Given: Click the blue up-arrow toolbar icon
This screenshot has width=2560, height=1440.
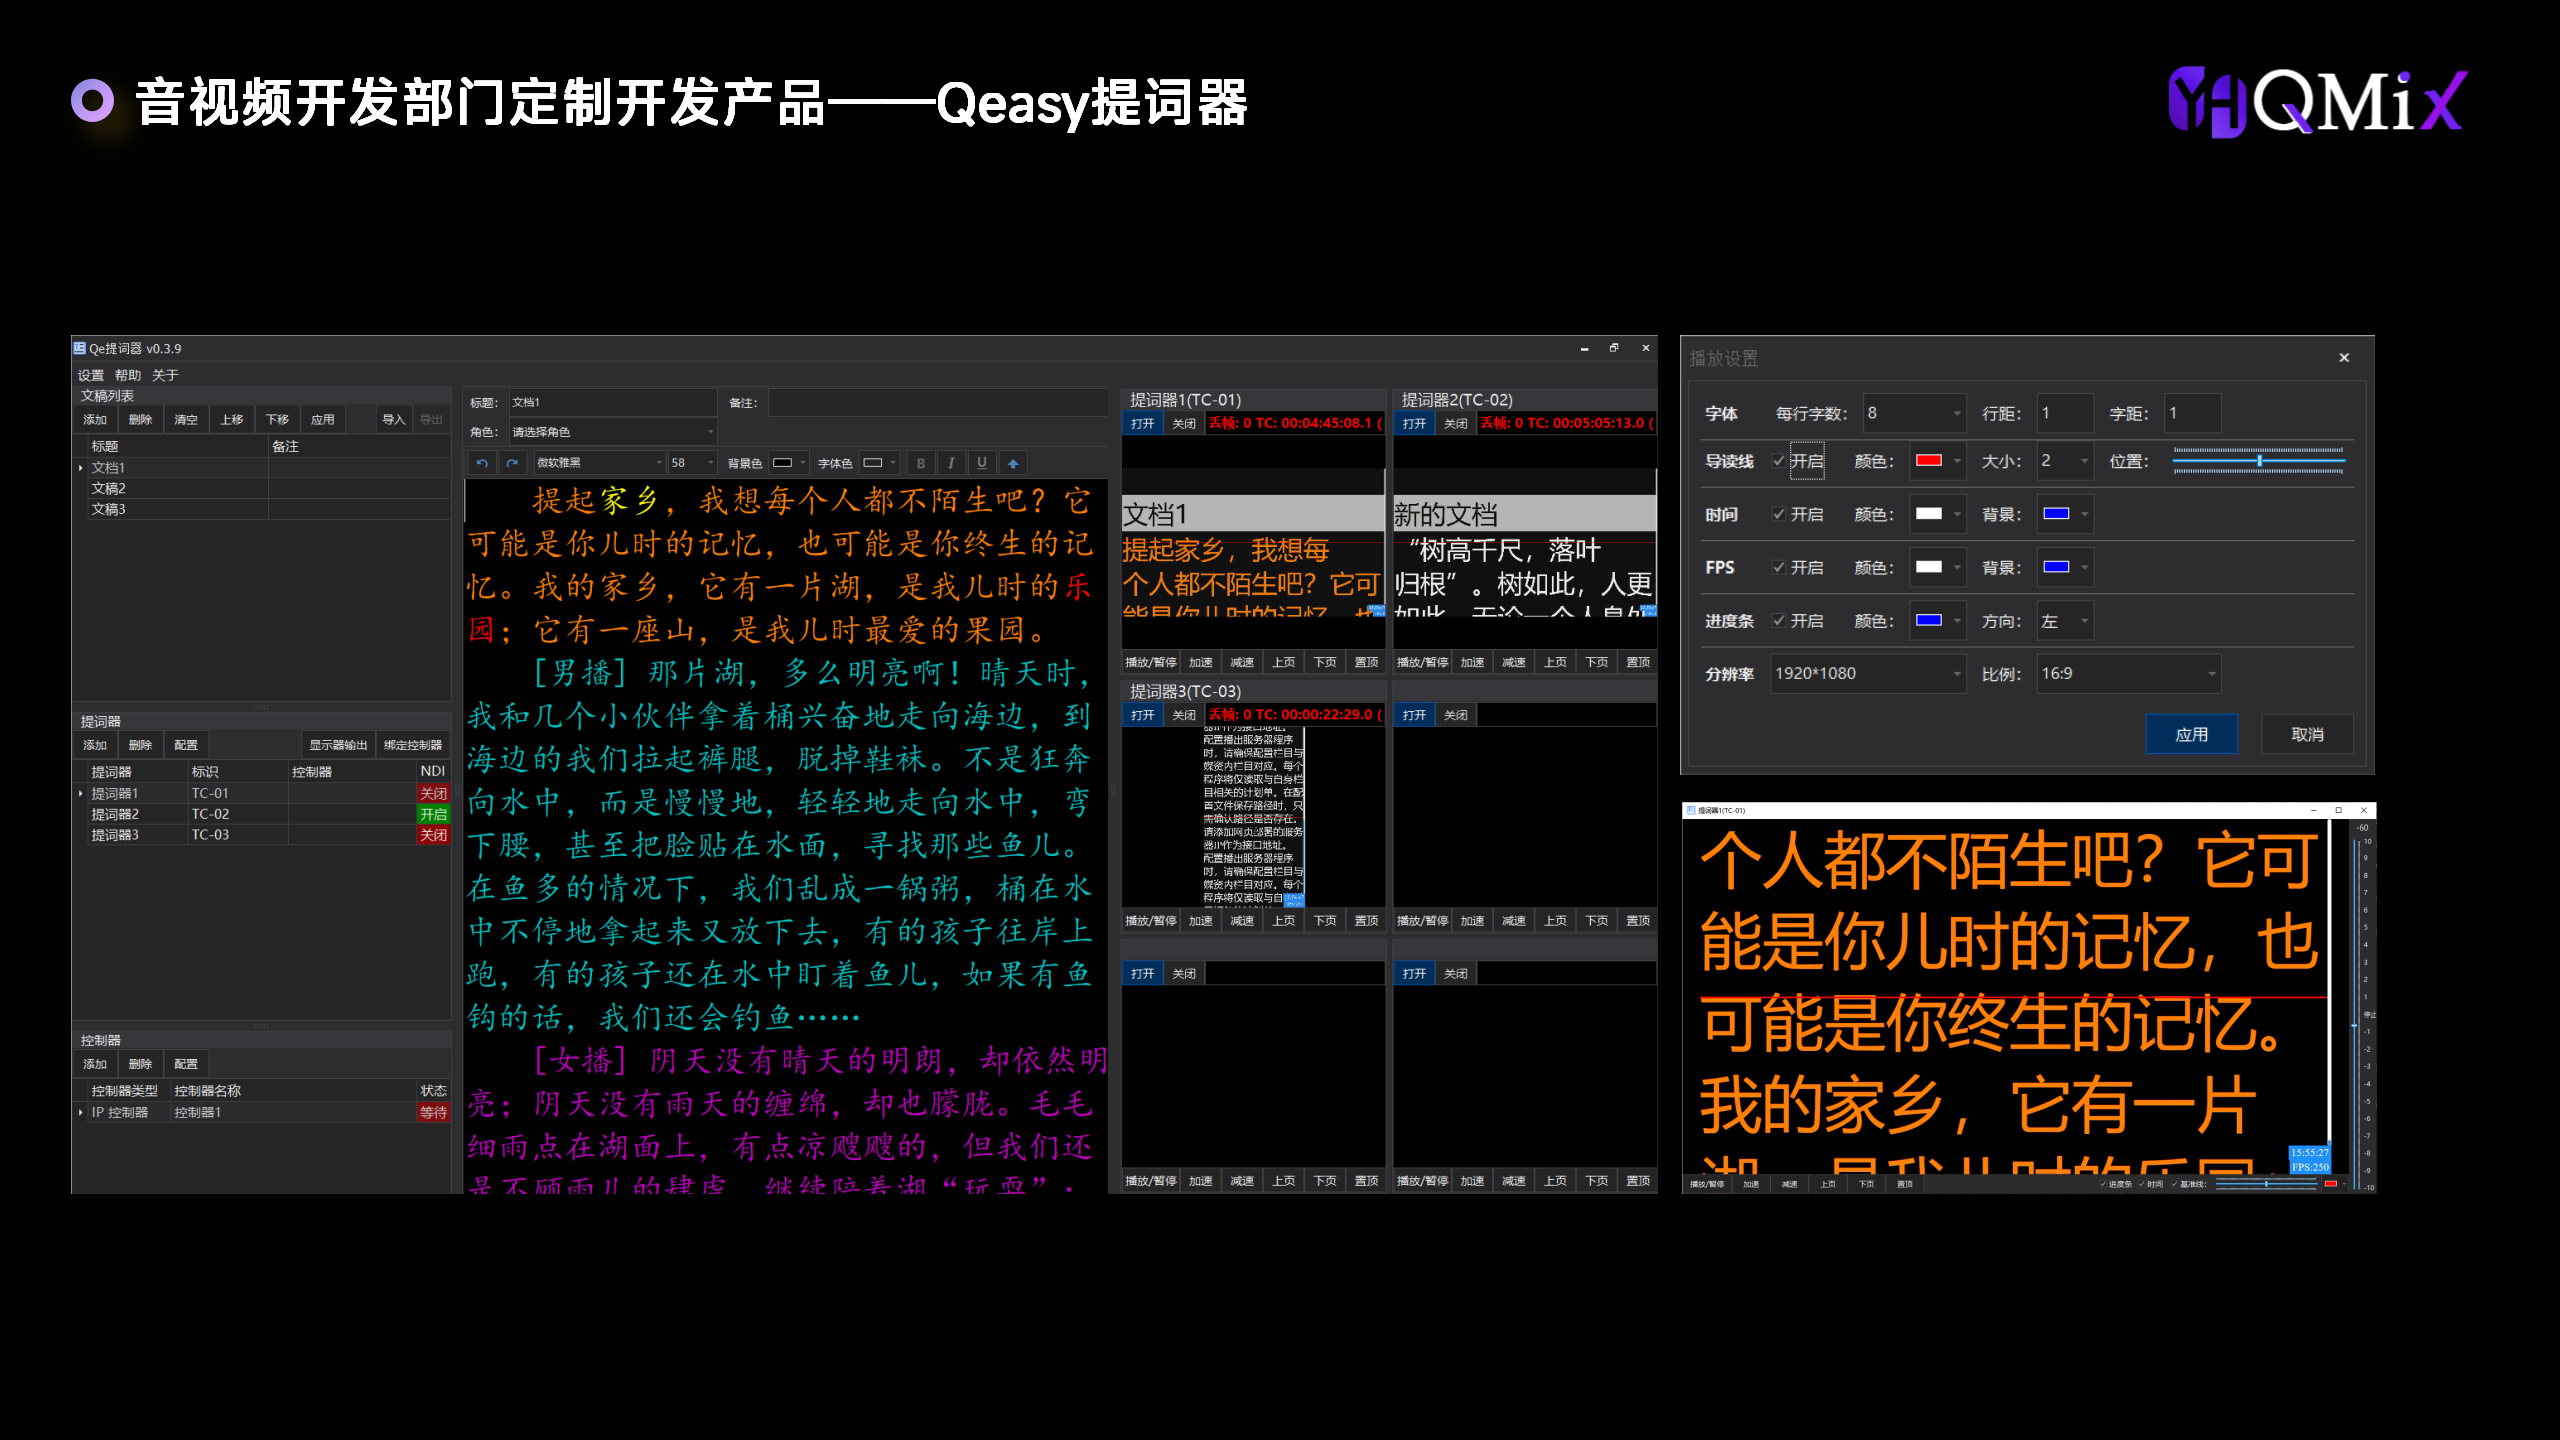Looking at the screenshot, I should pos(1013,463).
